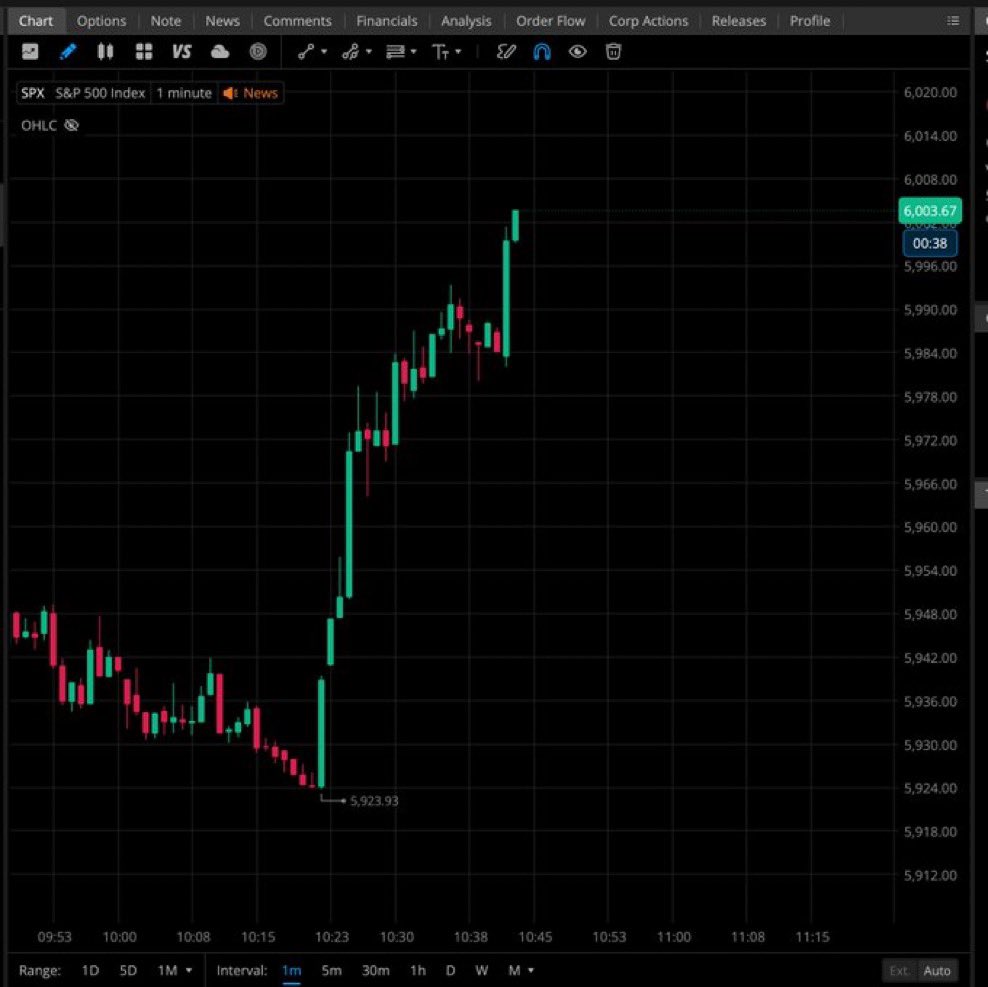988x987 pixels.
Task: Expand the line tool dropdown arrow
Action: click(324, 51)
